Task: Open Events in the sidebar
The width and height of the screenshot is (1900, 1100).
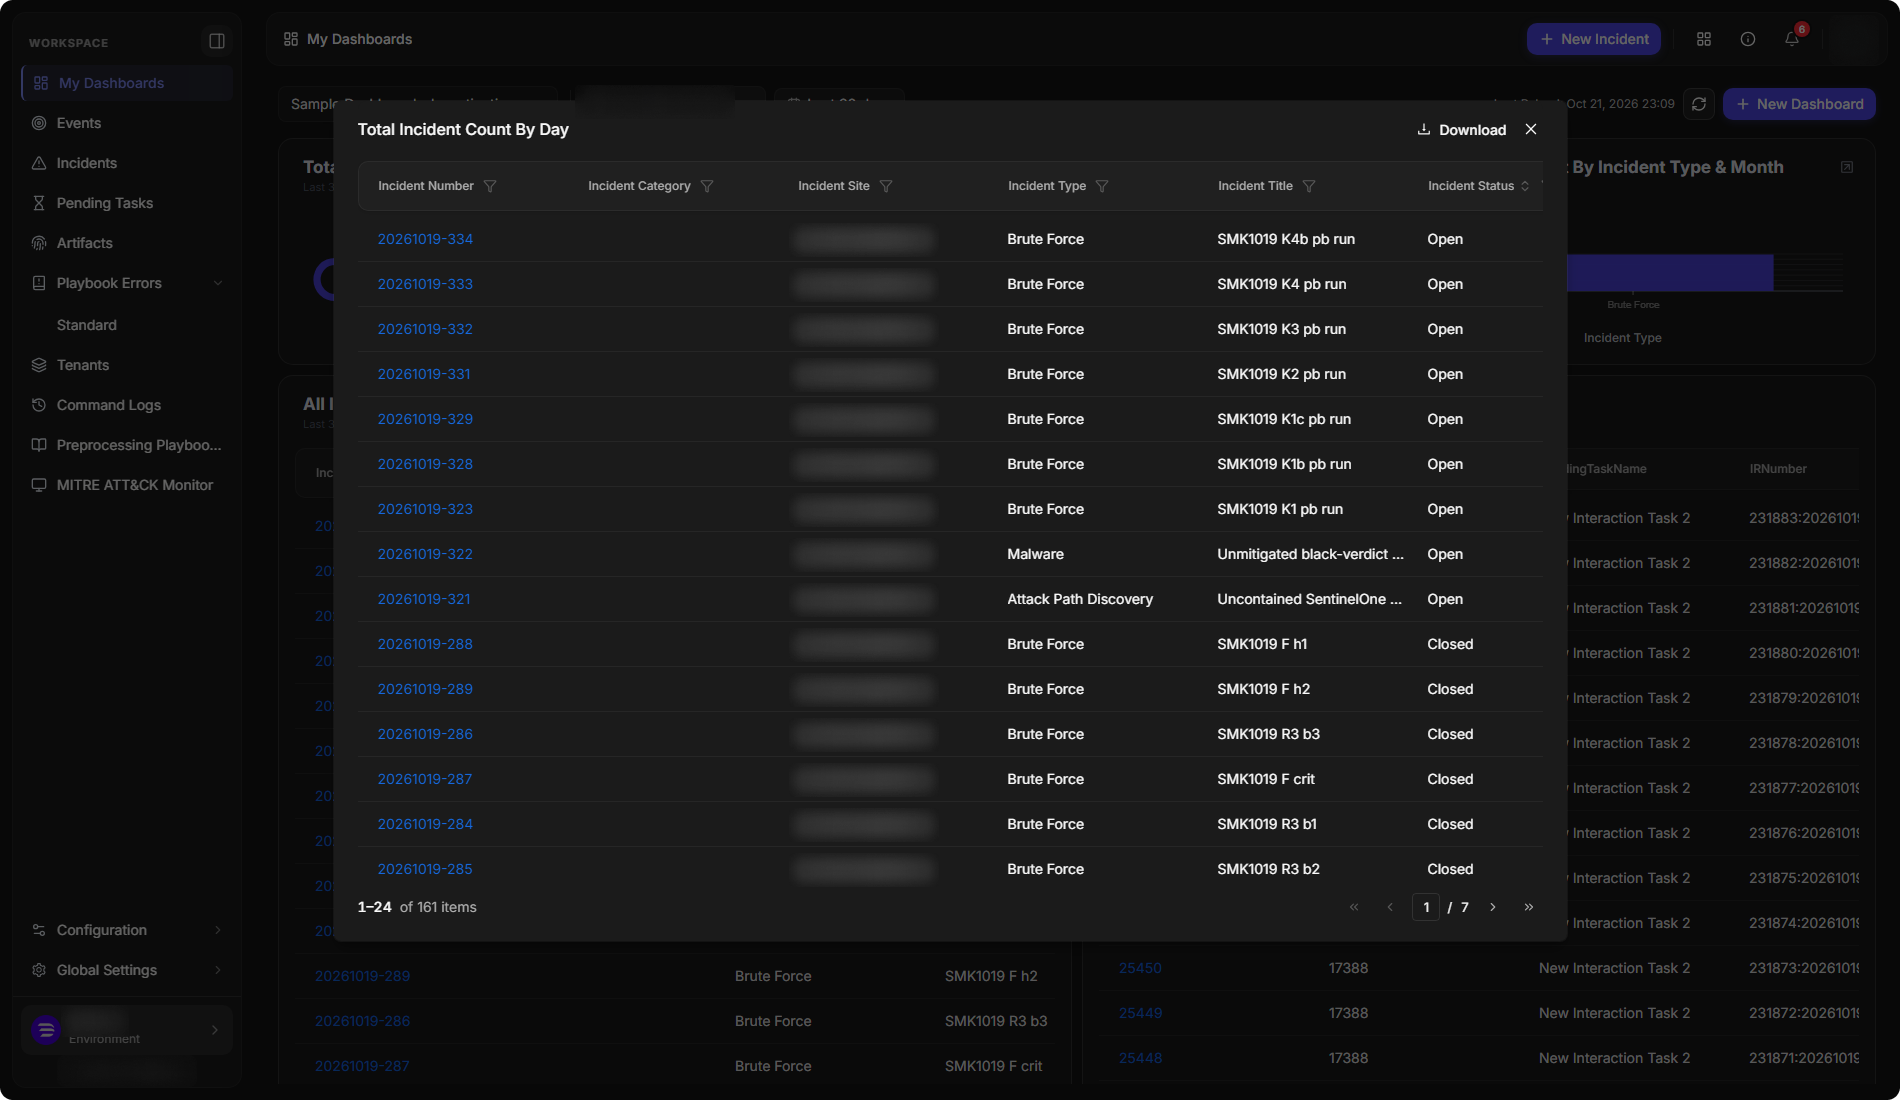Action: click(126, 123)
